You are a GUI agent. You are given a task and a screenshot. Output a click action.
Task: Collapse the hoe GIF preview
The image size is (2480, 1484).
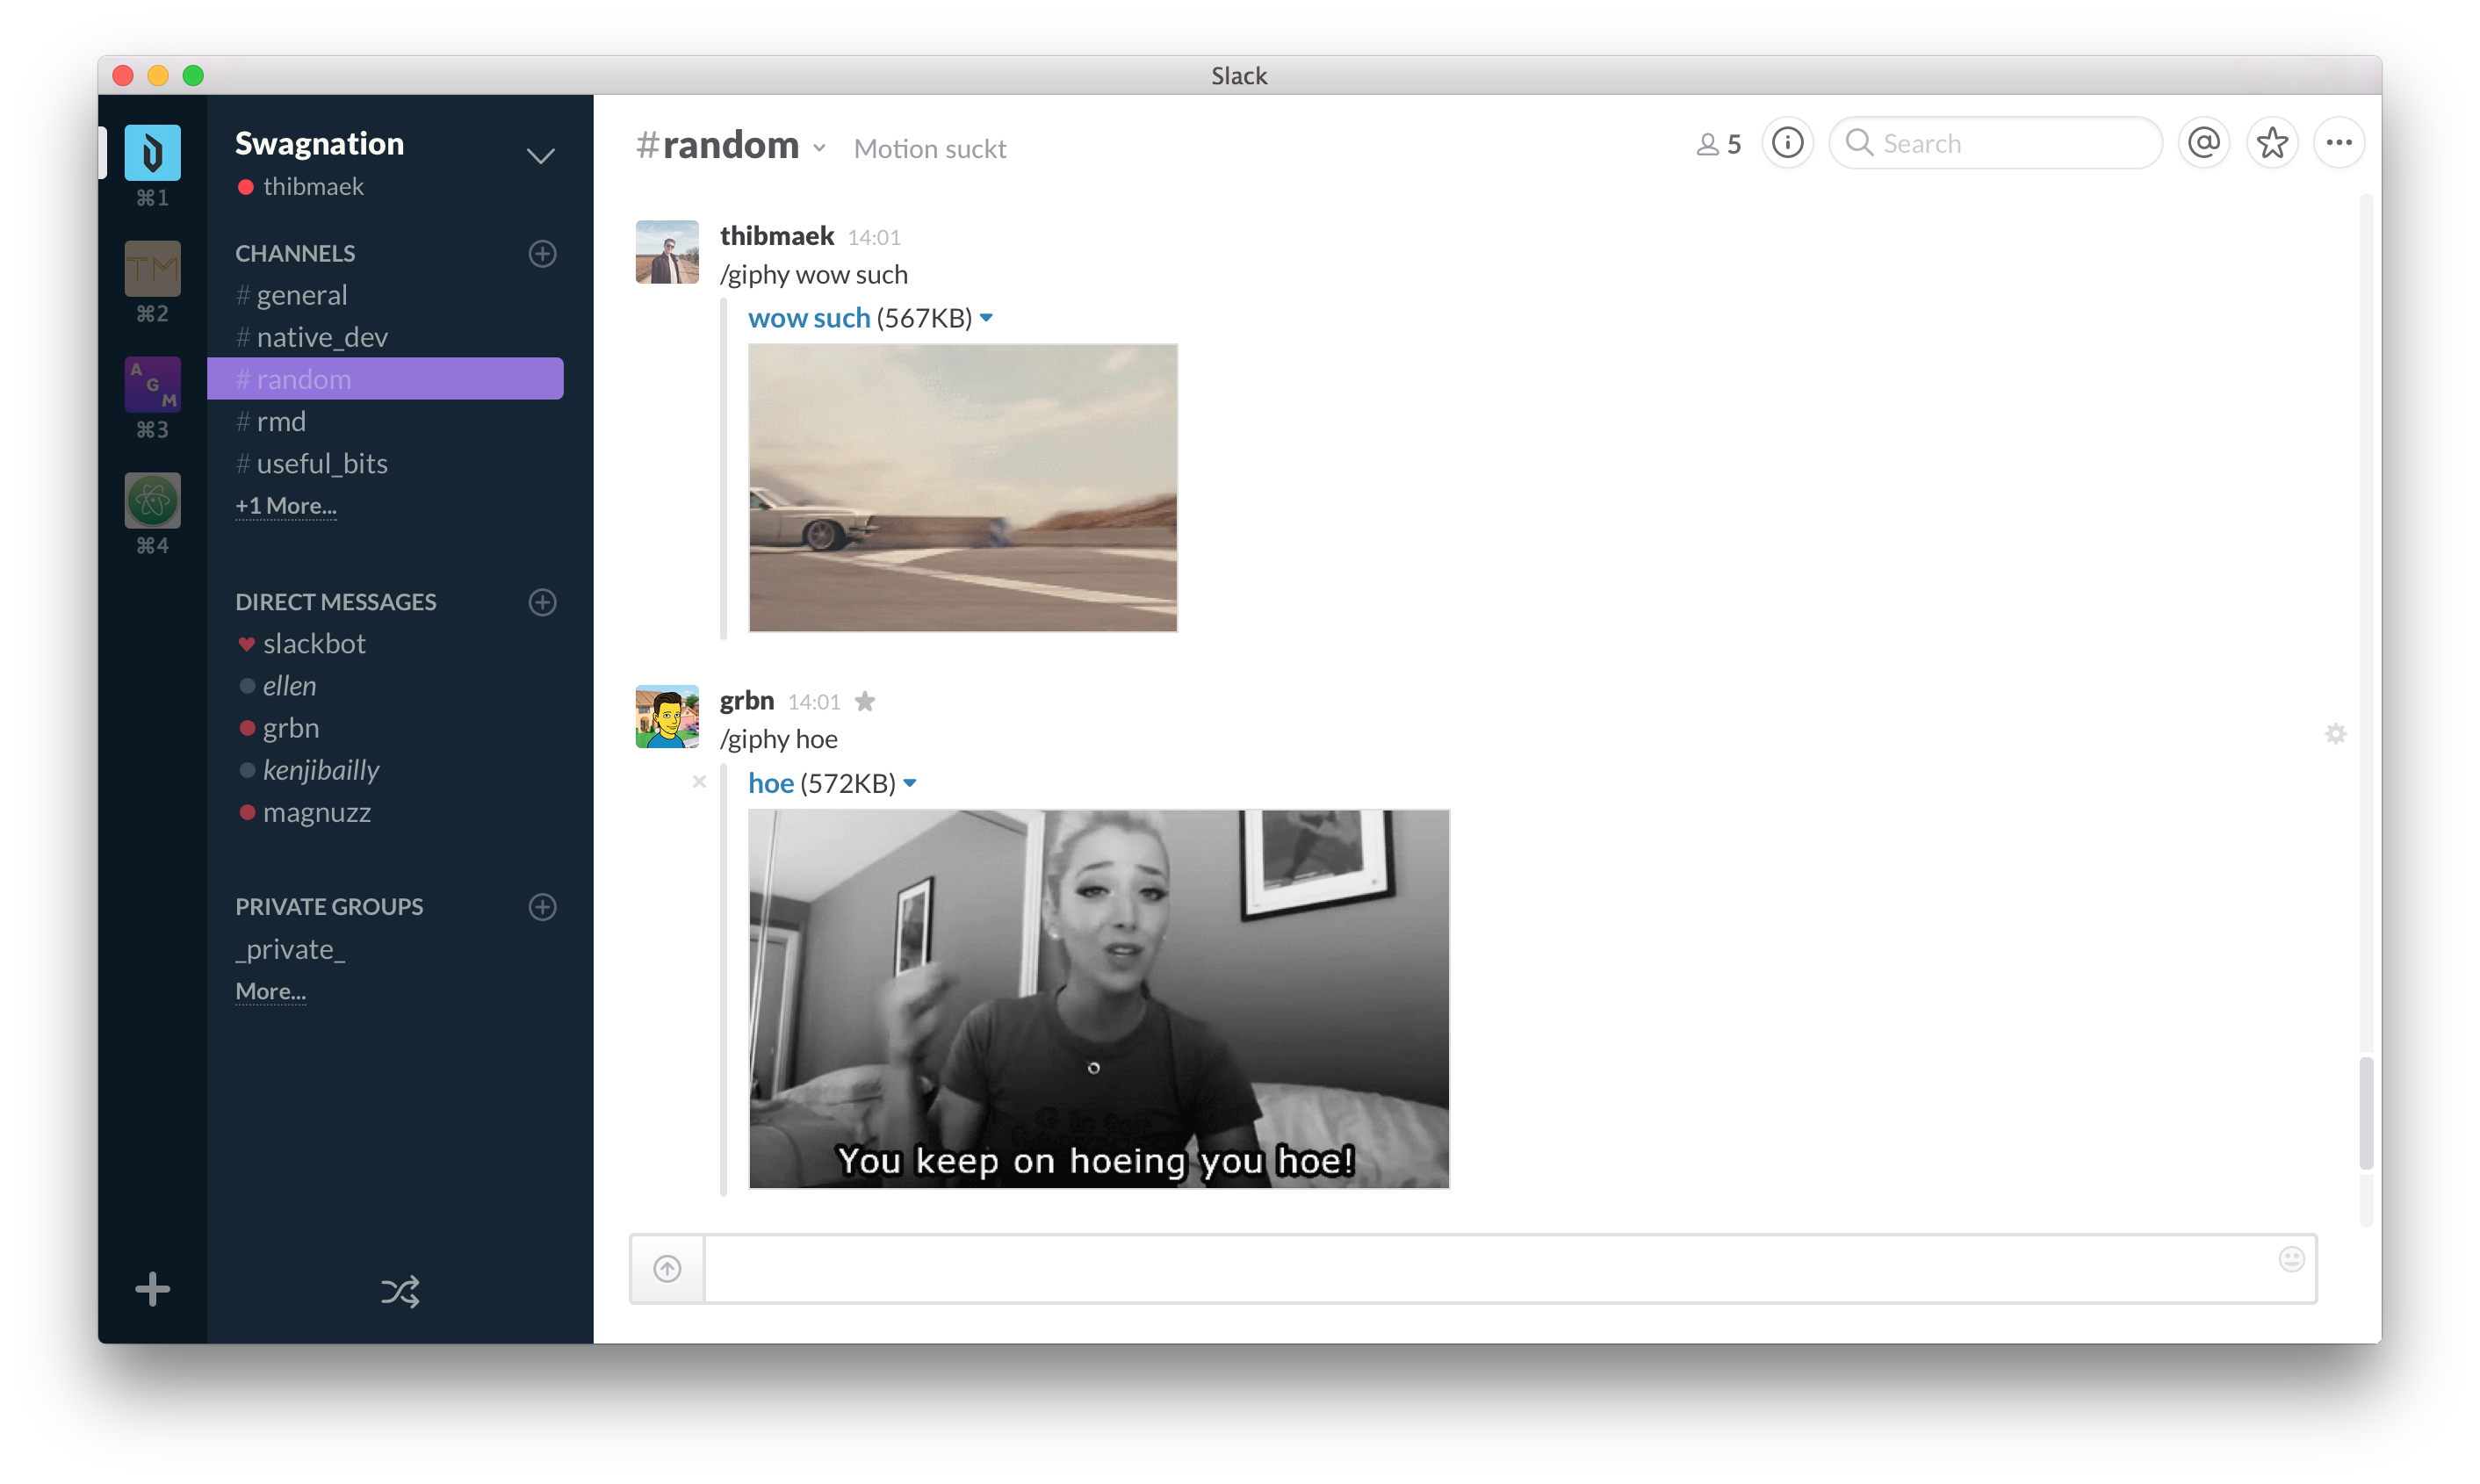910,783
